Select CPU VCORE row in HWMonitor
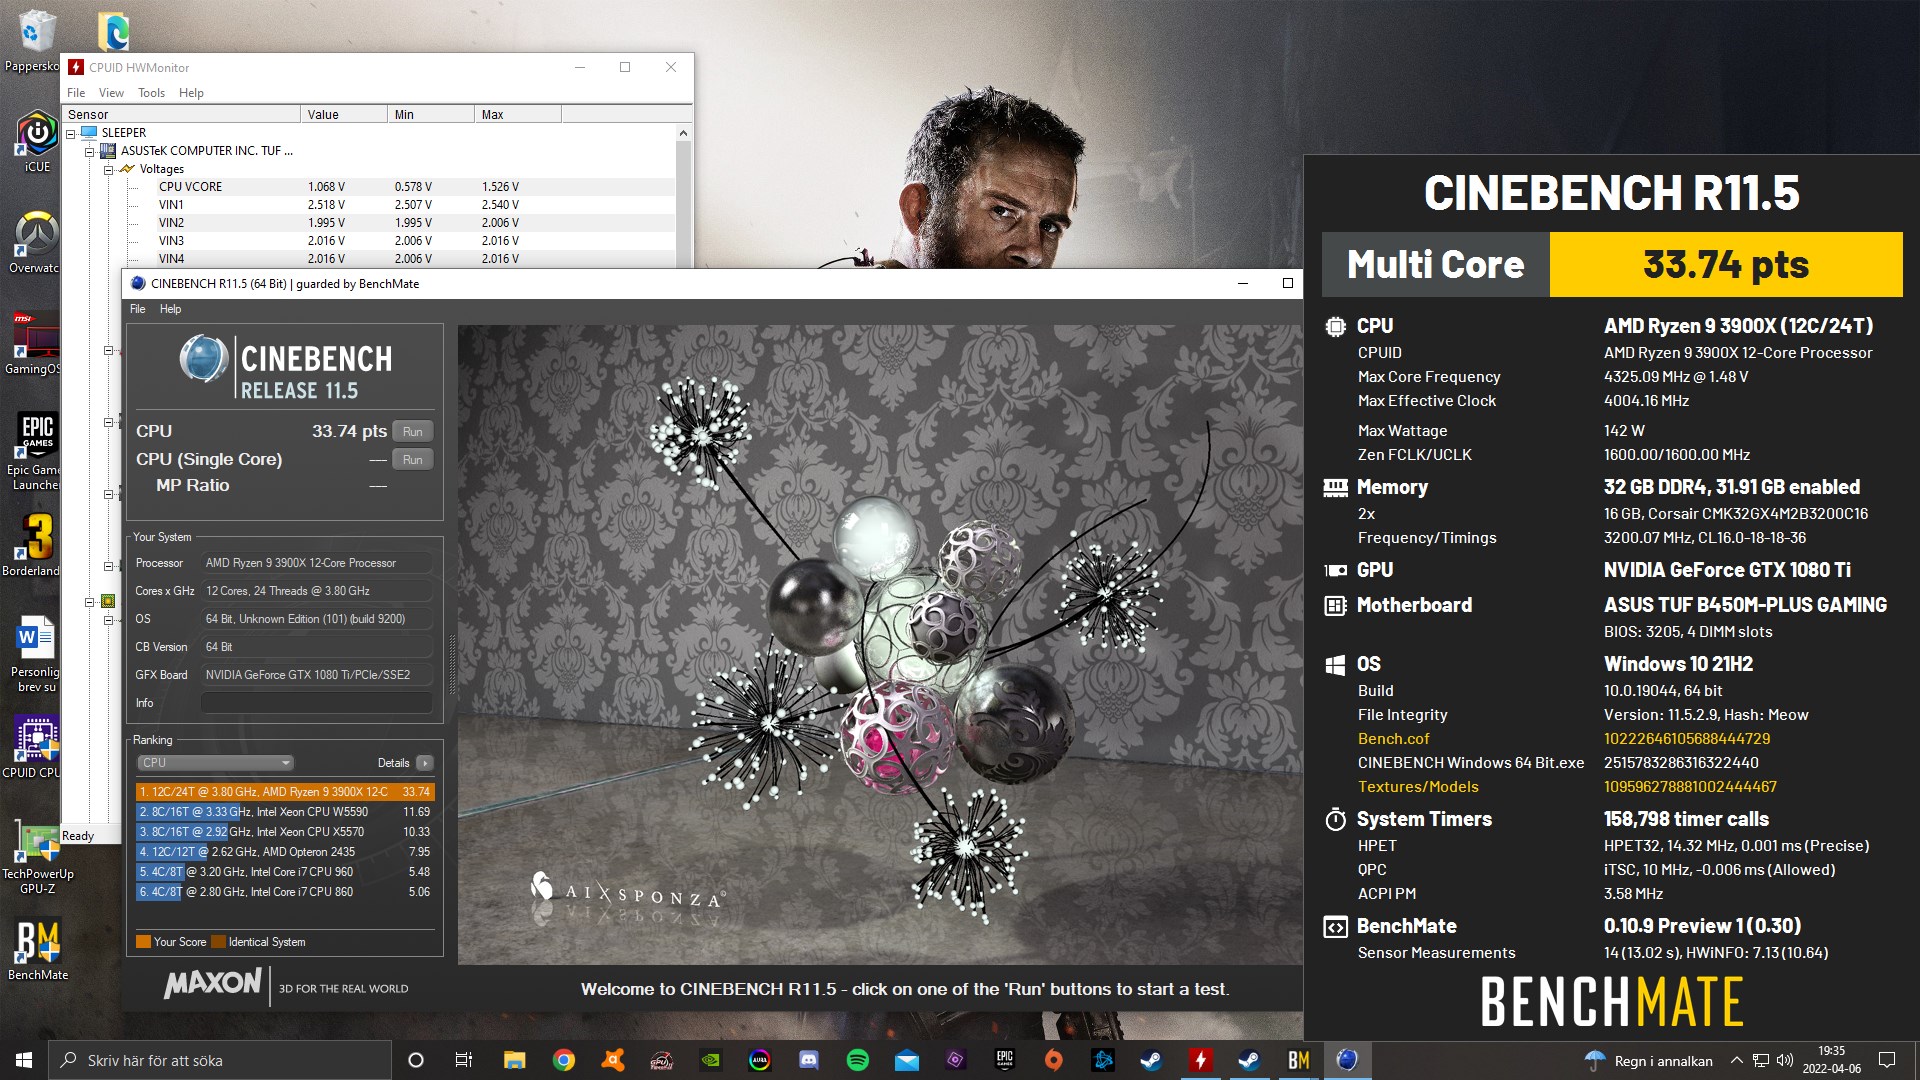This screenshot has width=1920, height=1080. [400, 187]
